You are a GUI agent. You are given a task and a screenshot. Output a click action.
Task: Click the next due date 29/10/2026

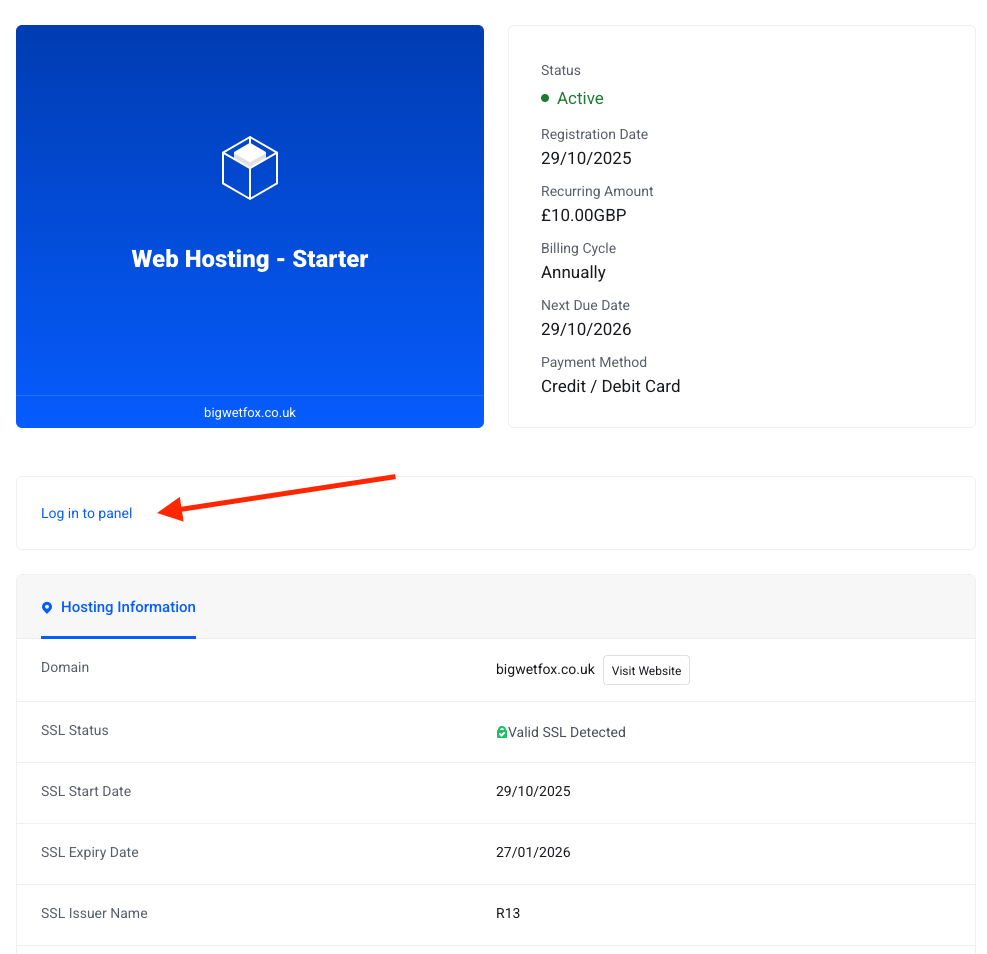click(x=586, y=329)
